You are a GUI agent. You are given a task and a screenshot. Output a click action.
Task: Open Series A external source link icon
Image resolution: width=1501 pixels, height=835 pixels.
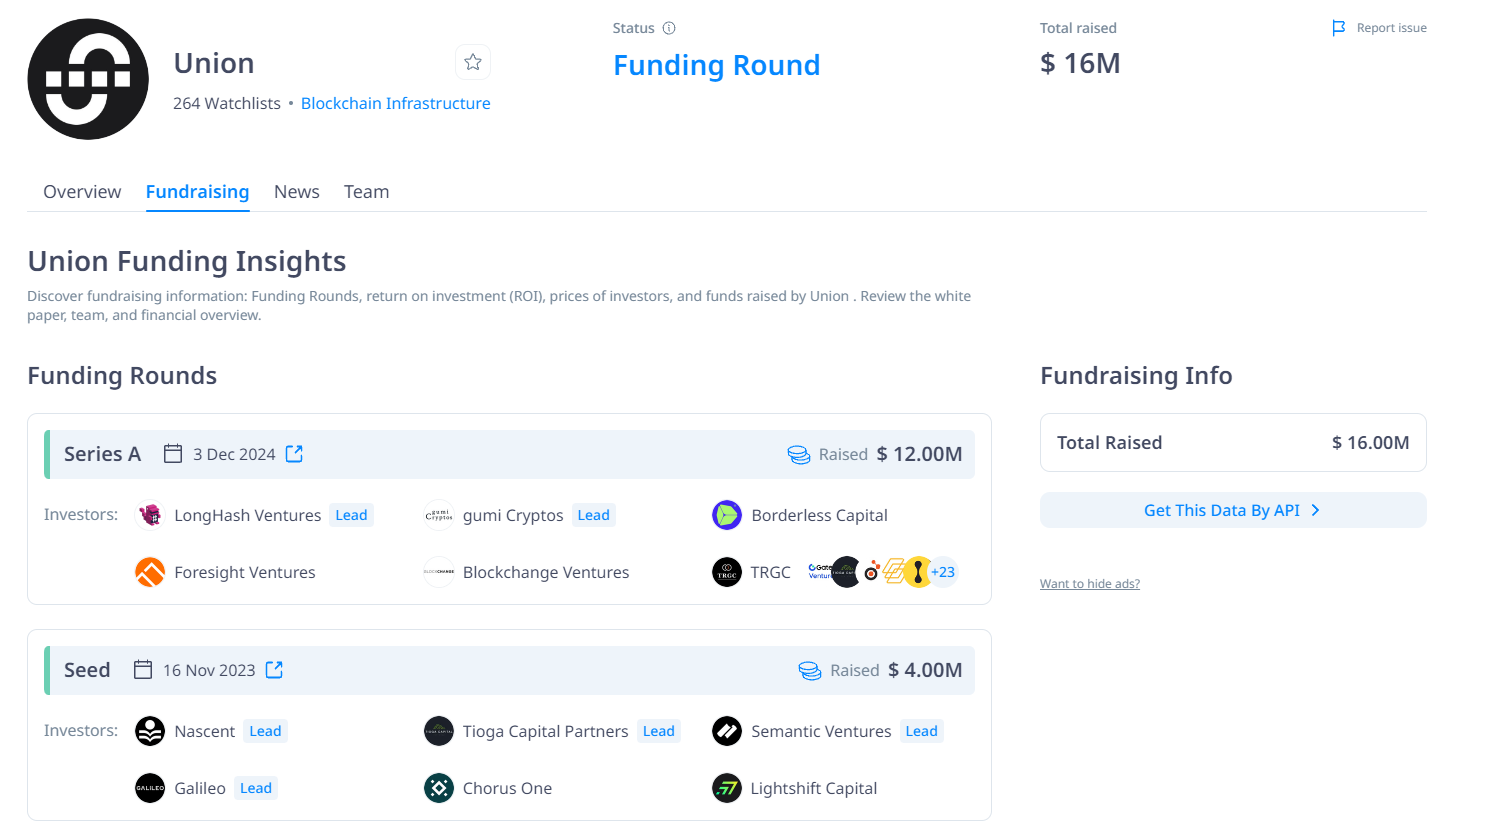point(294,454)
